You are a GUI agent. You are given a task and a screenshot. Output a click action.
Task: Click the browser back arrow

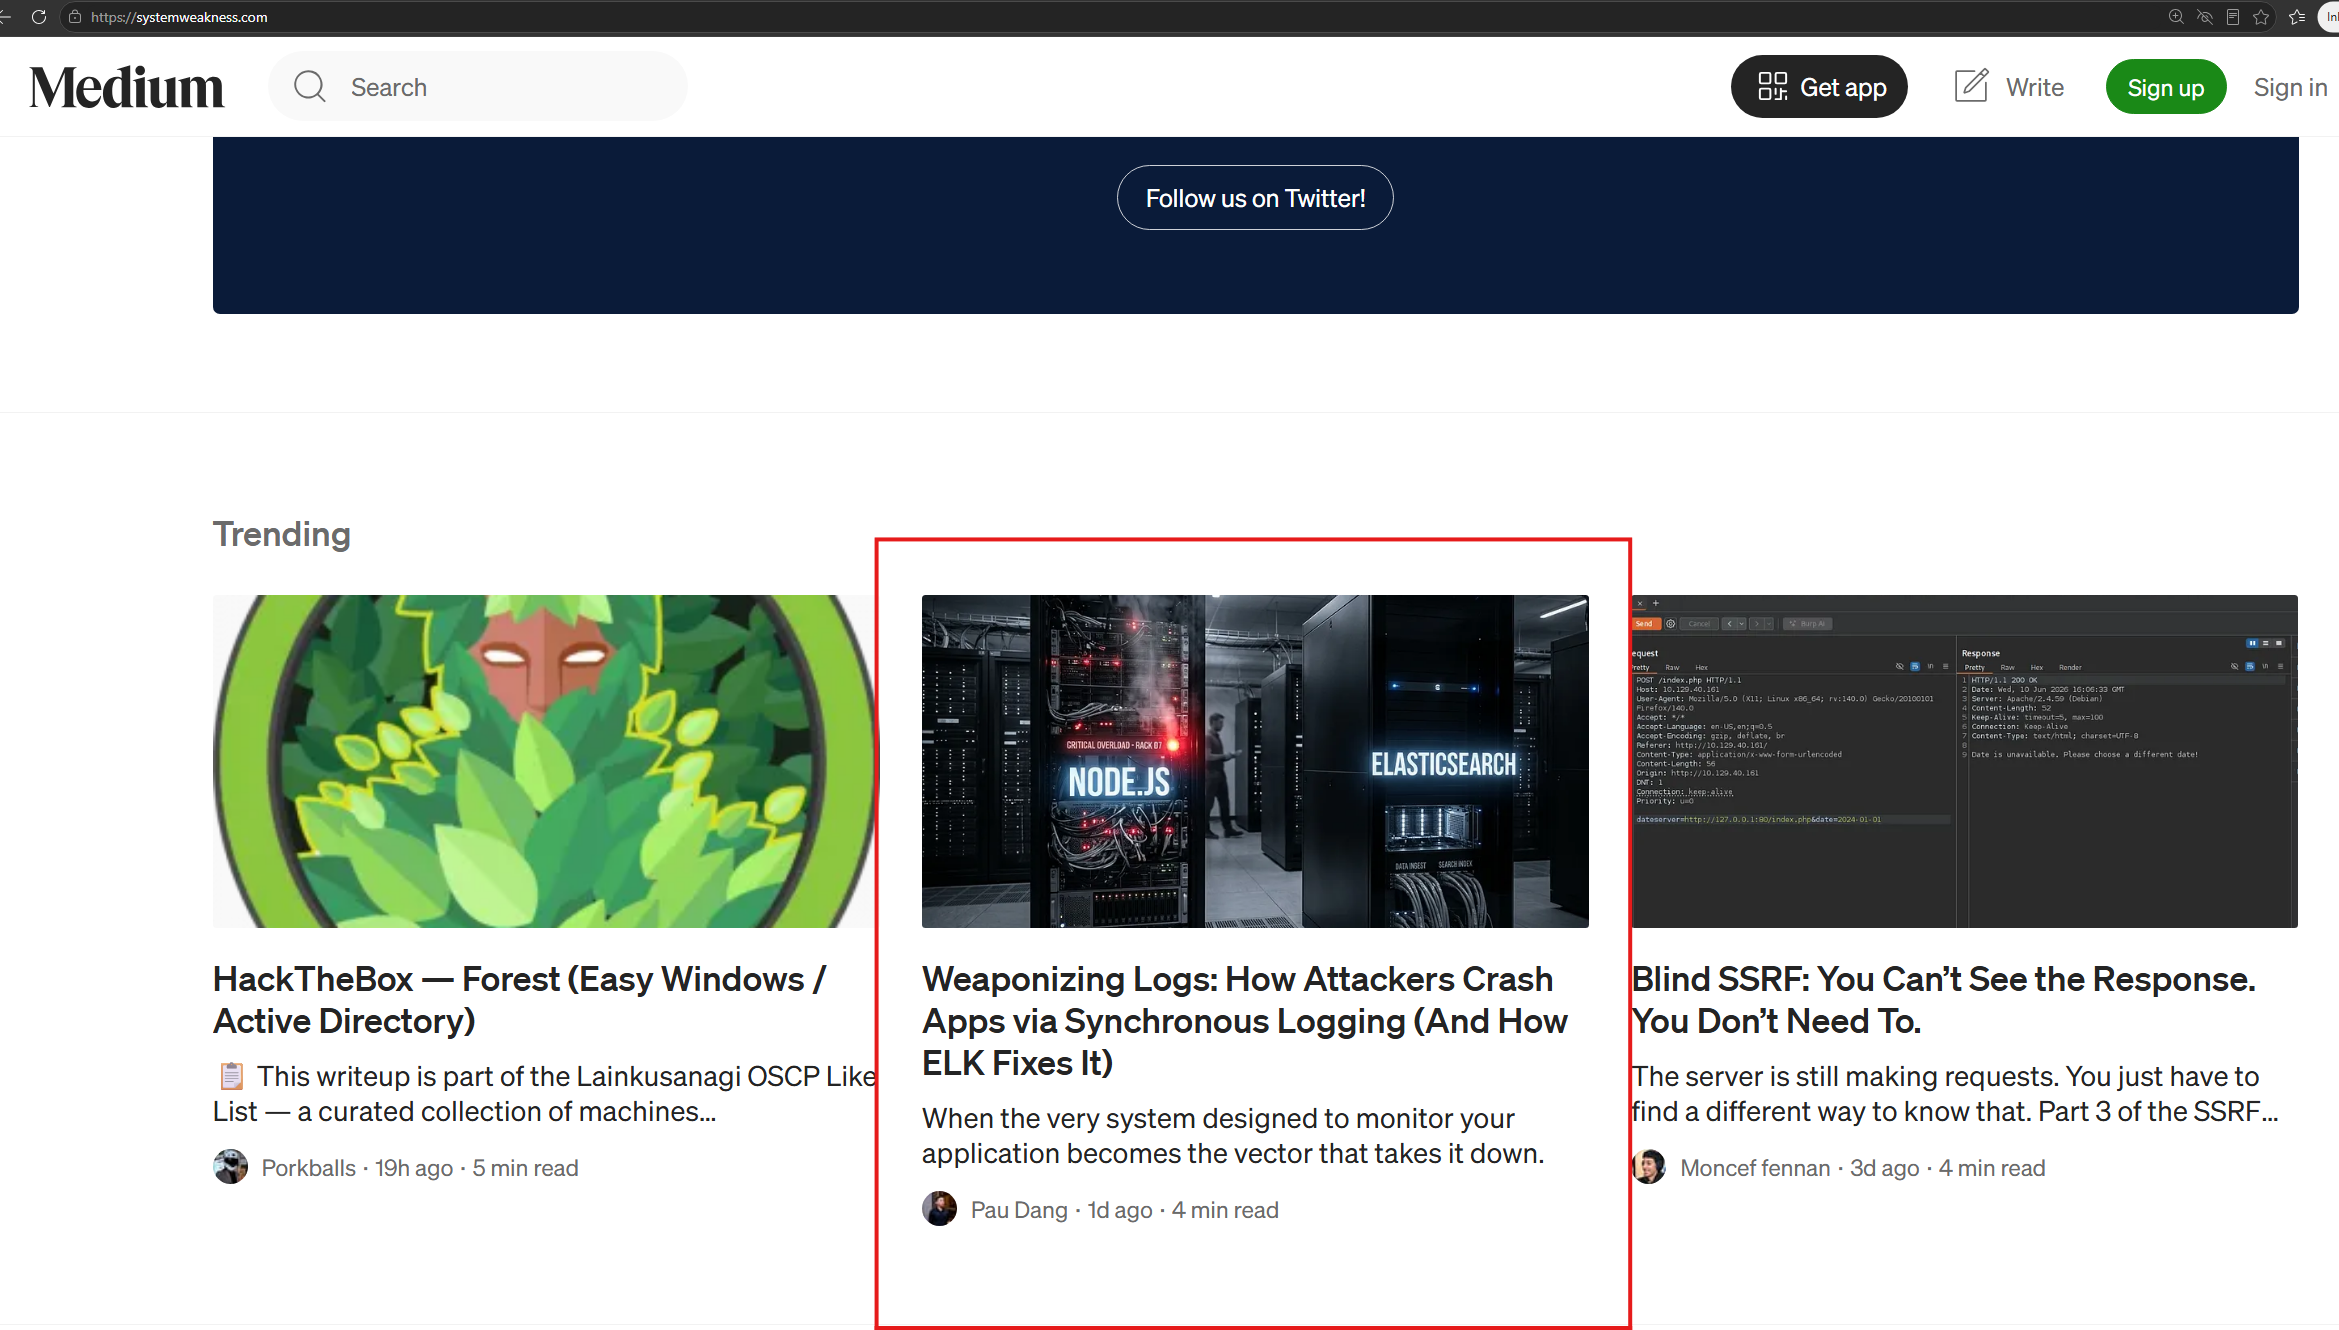[x=5, y=17]
